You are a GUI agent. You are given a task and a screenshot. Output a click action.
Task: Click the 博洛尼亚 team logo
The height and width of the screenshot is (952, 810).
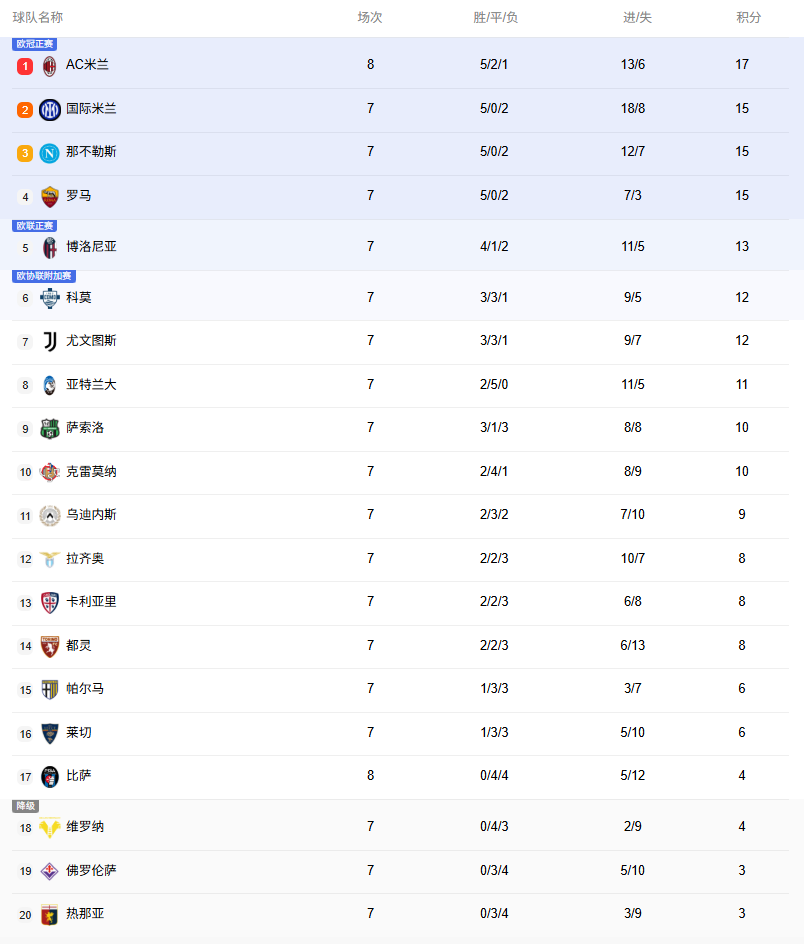(x=50, y=247)
